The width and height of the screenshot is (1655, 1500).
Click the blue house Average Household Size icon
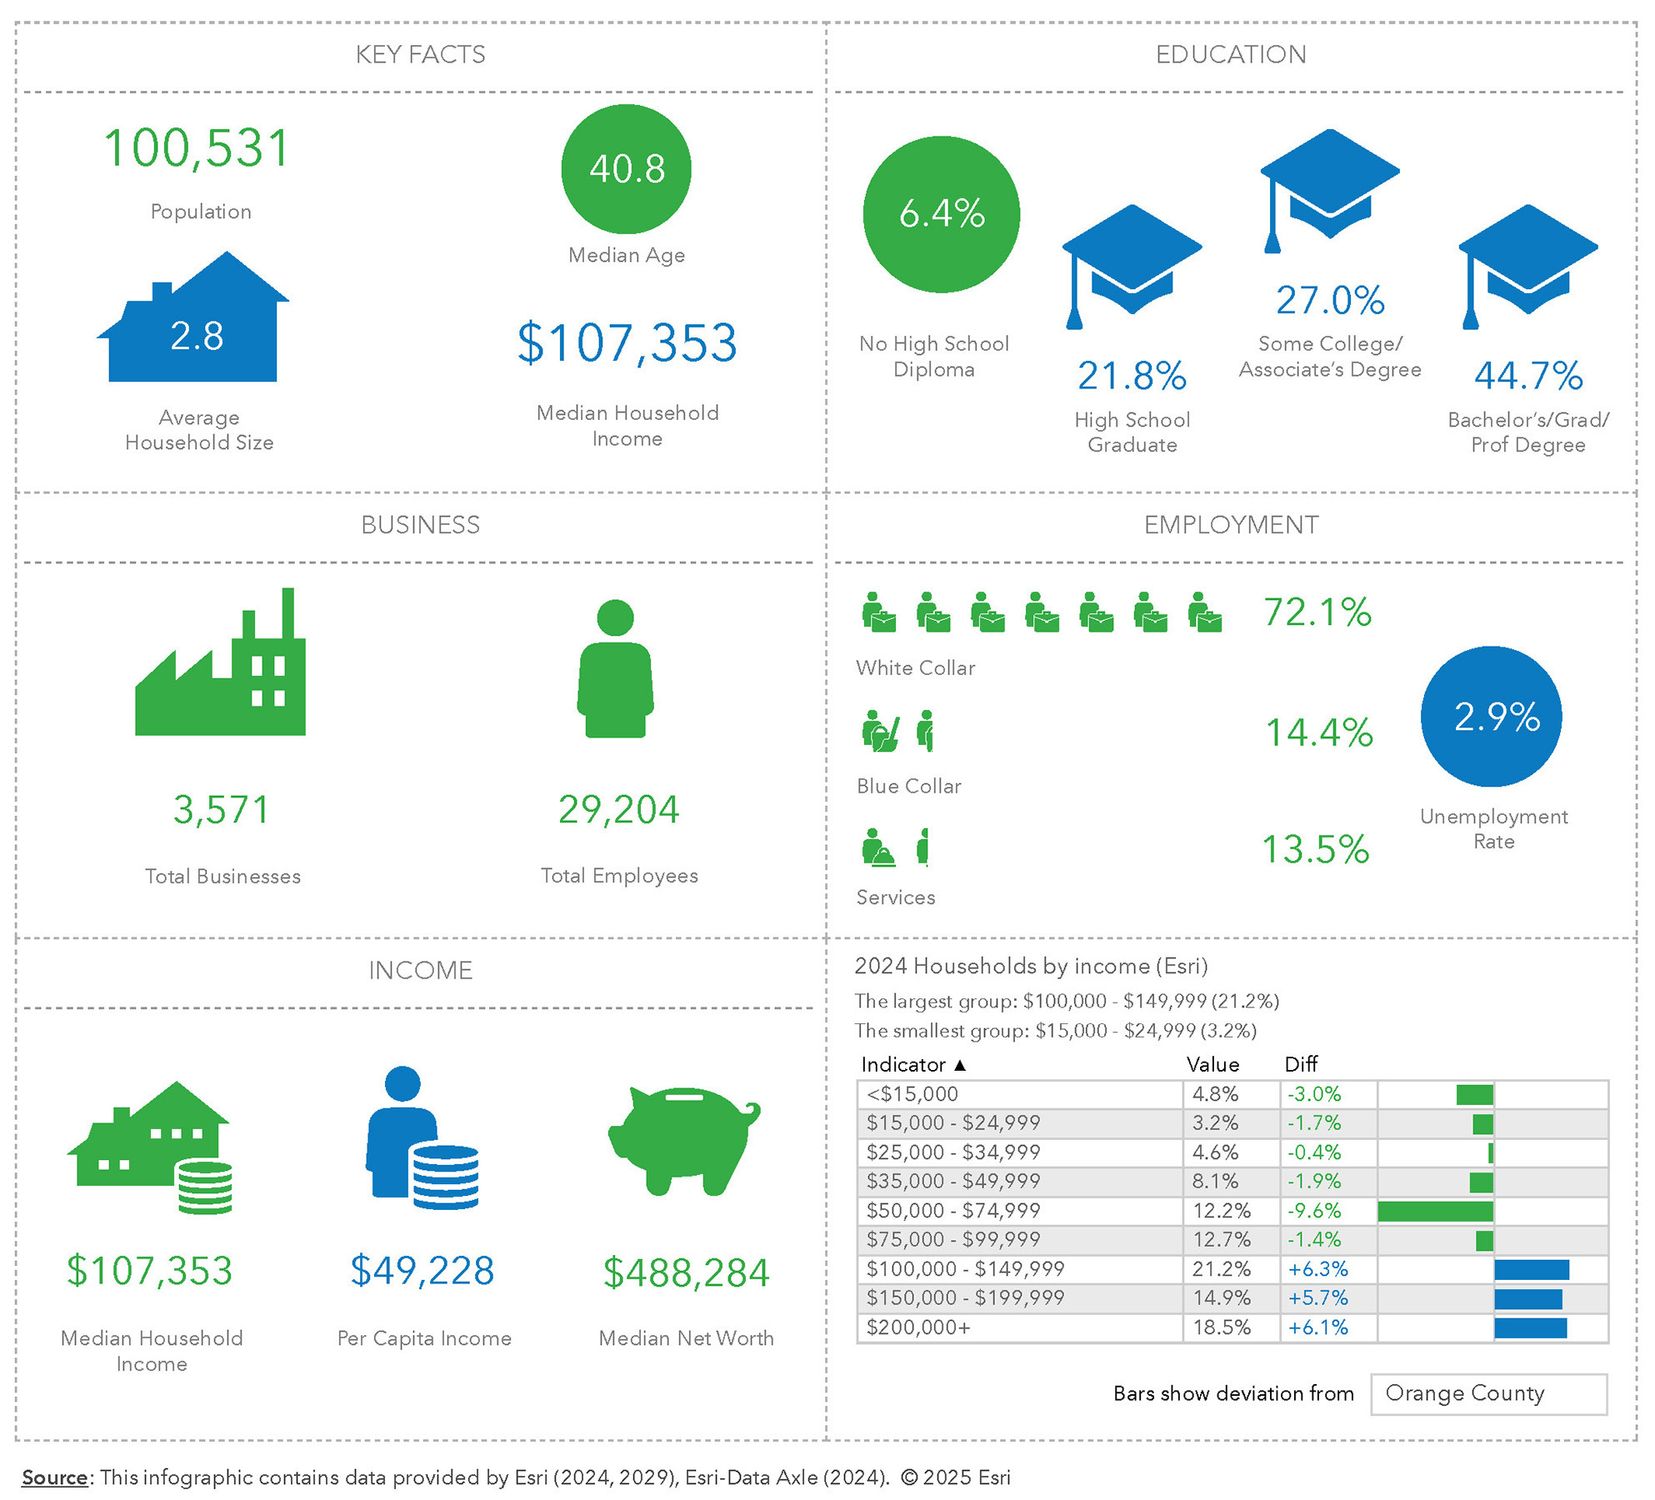coord(194,324)
